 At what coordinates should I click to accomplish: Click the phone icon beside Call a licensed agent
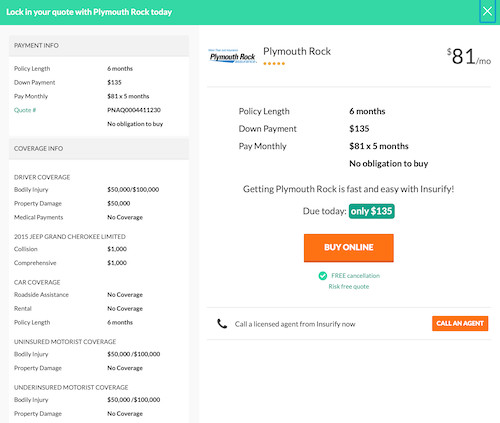(x=222, y=324)
